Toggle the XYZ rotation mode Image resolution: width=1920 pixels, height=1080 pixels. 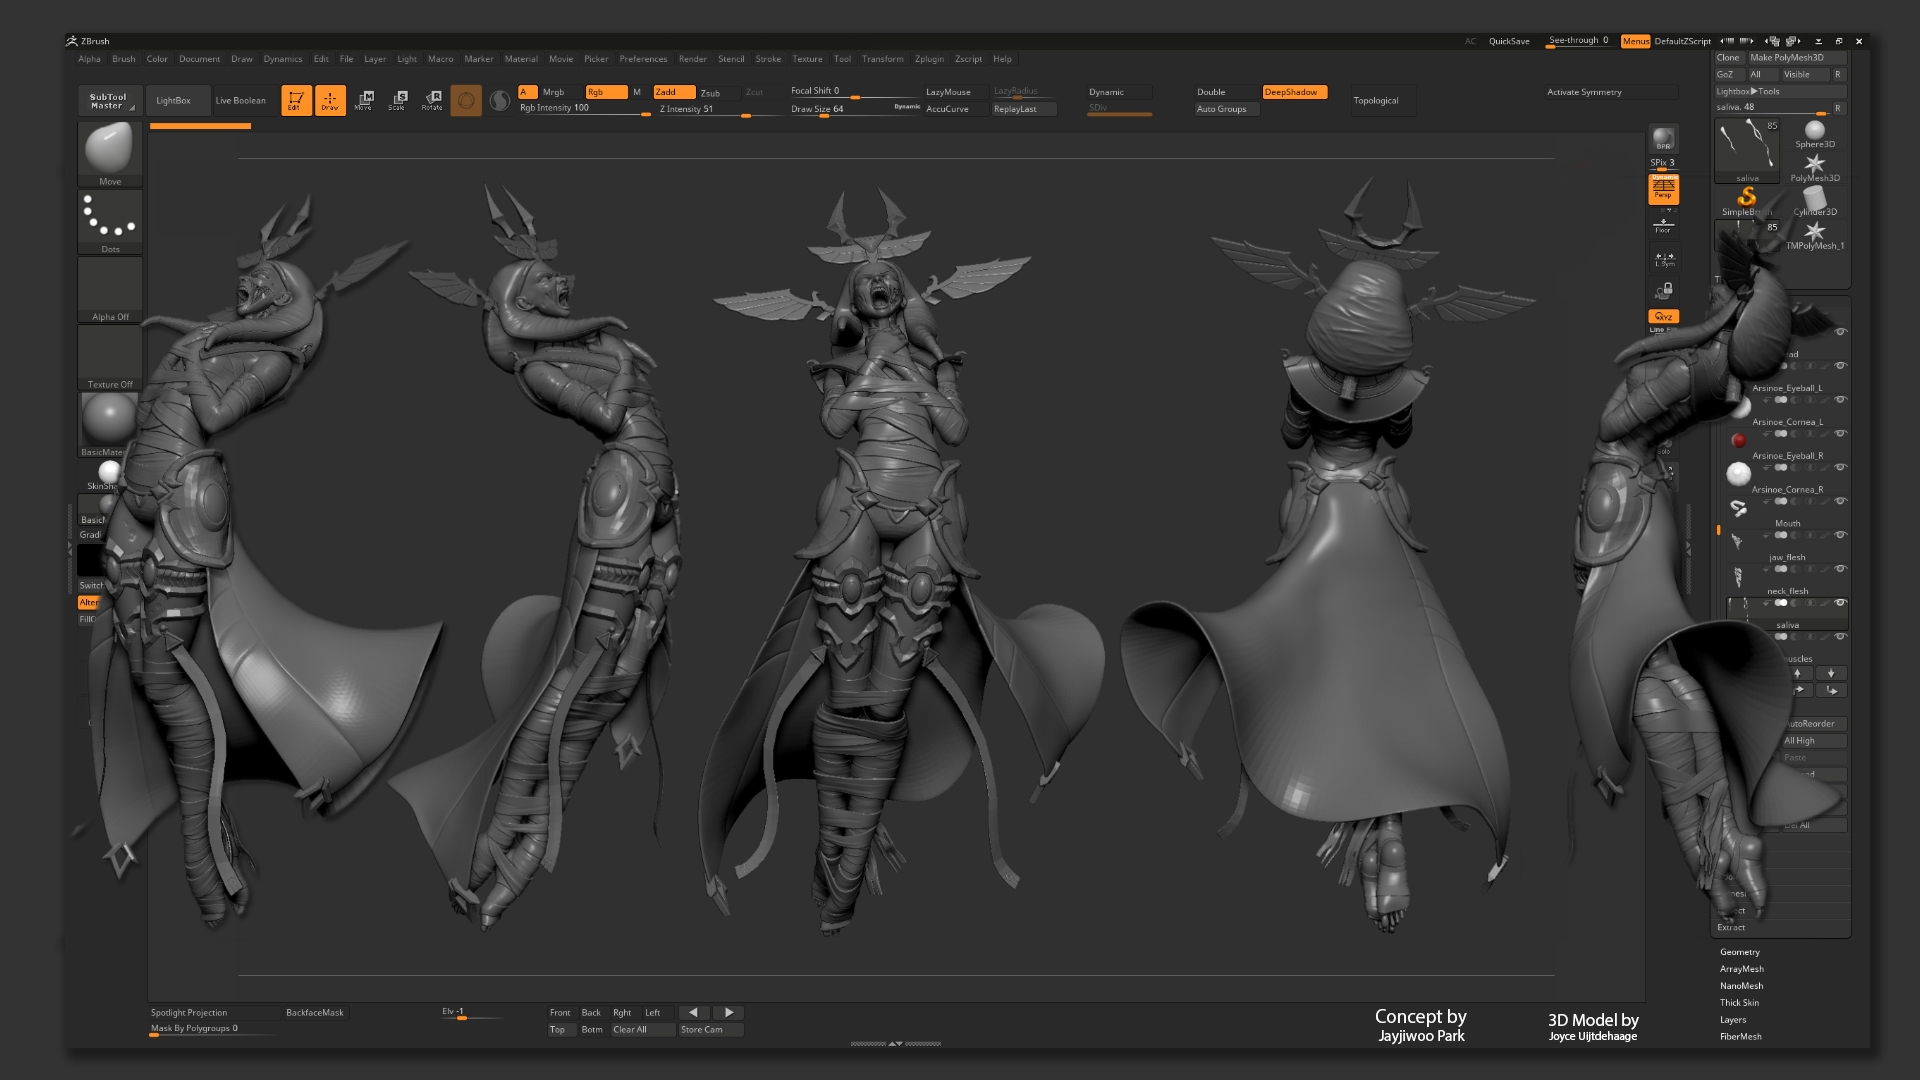[1663, 316]
